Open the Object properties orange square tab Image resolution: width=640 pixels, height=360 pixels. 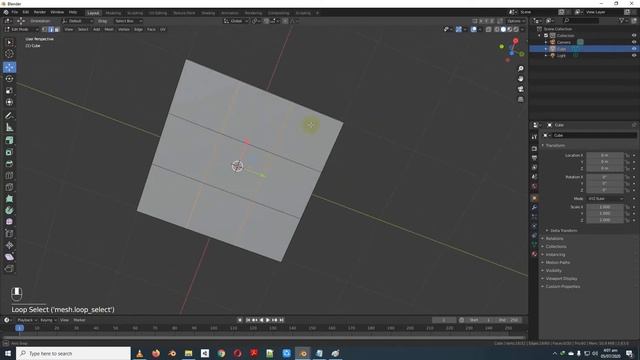coord(534,198)
